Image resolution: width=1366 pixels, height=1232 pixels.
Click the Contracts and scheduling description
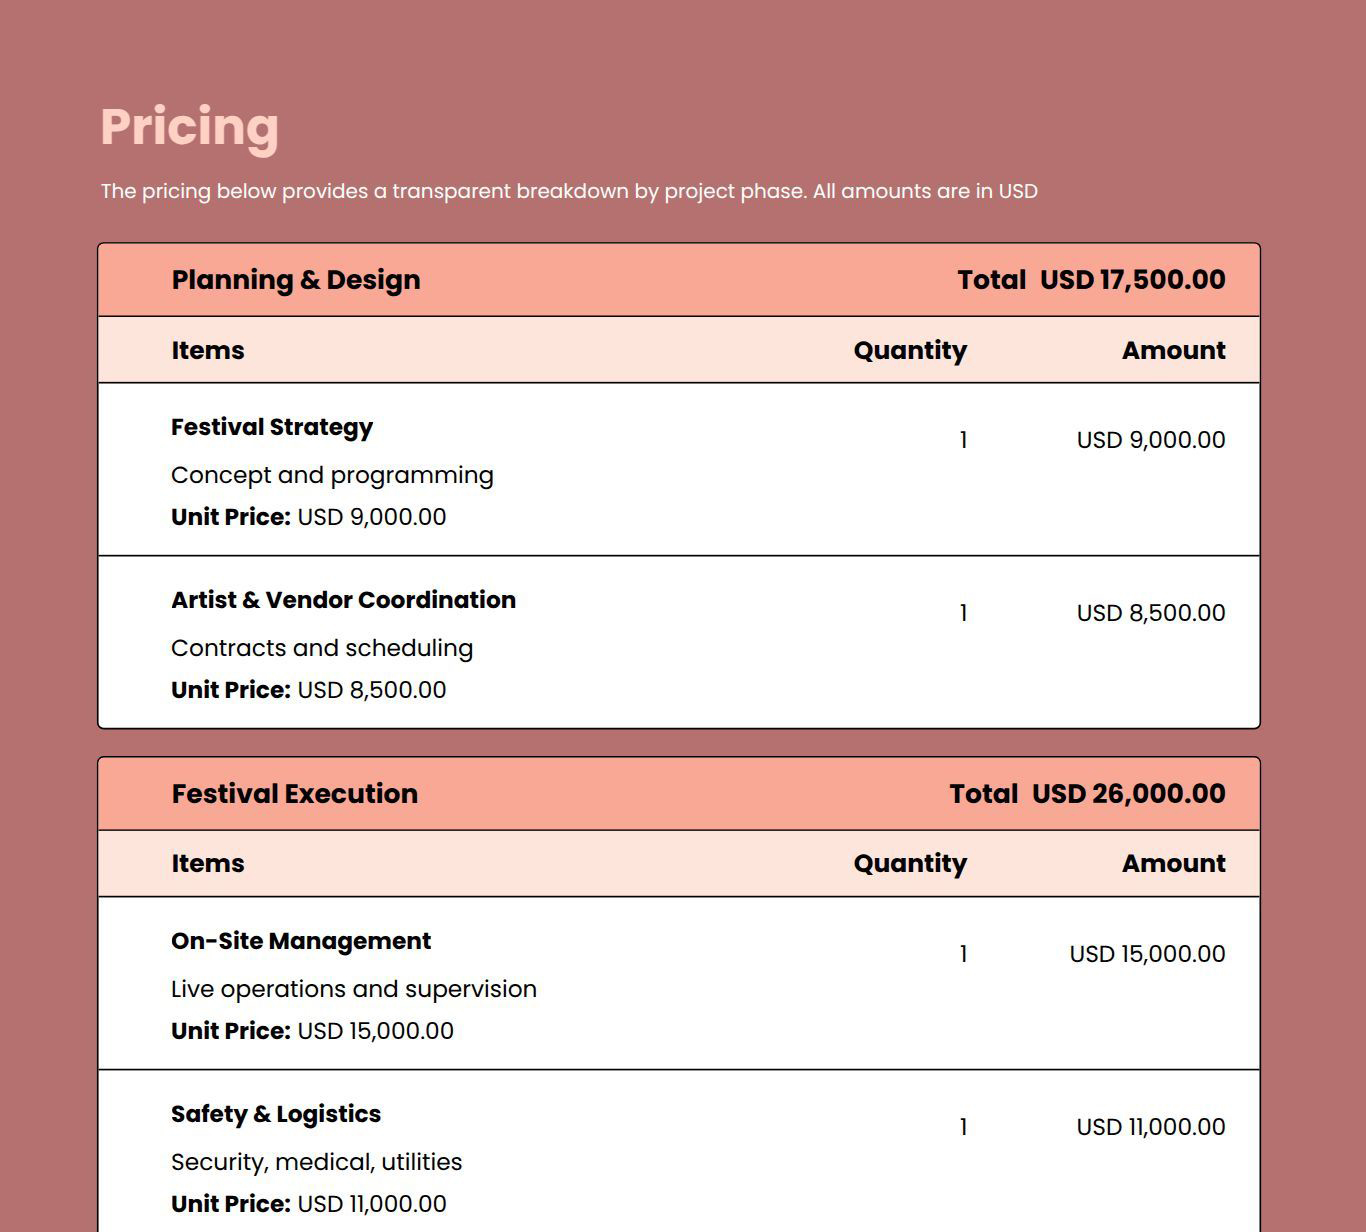pyautogui.click(x=321, y=648)
